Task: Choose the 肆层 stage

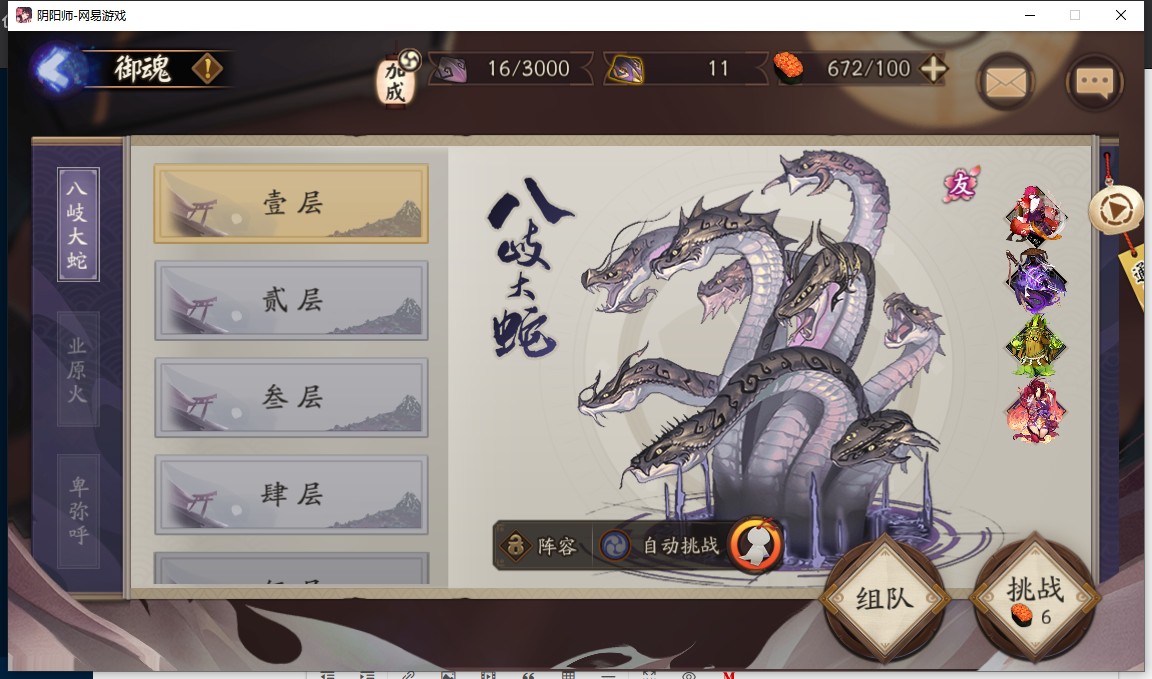Action: [291, 495]
